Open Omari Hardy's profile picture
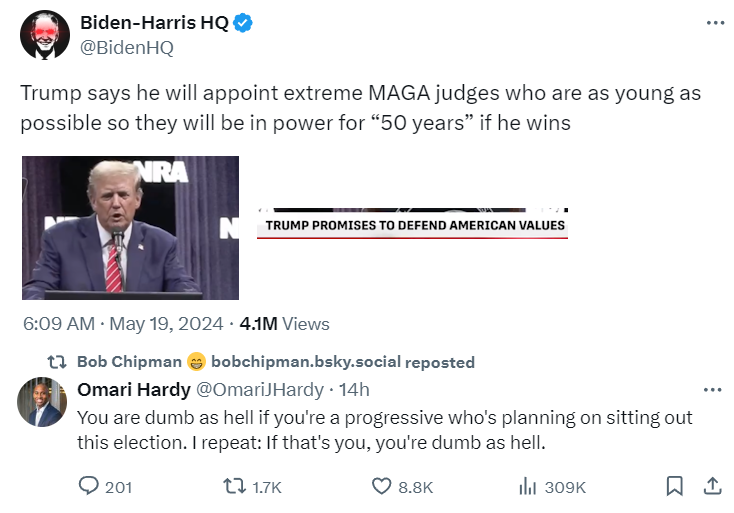The image size is (734, 513). (x=43, y=403)
